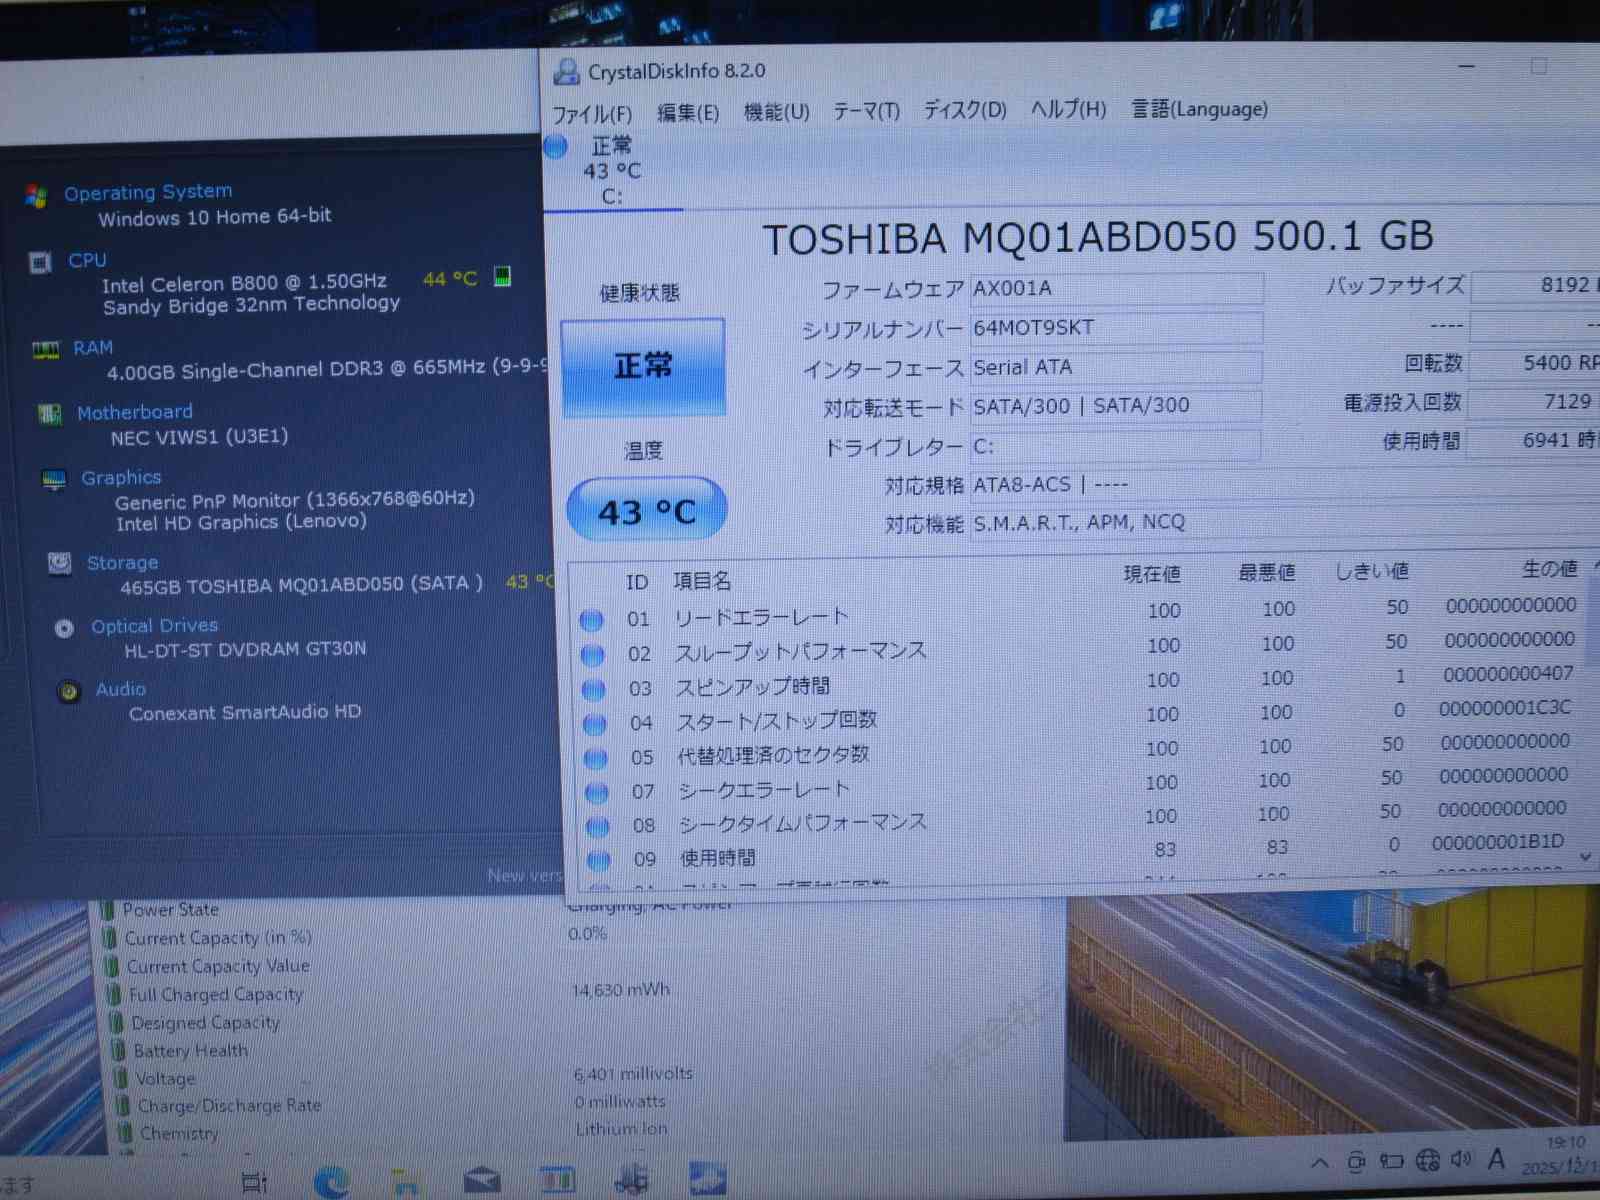Screen dimensions: 1600x1200
Task: Click the volume icon in system tray
Action: pos(1461,1159)
